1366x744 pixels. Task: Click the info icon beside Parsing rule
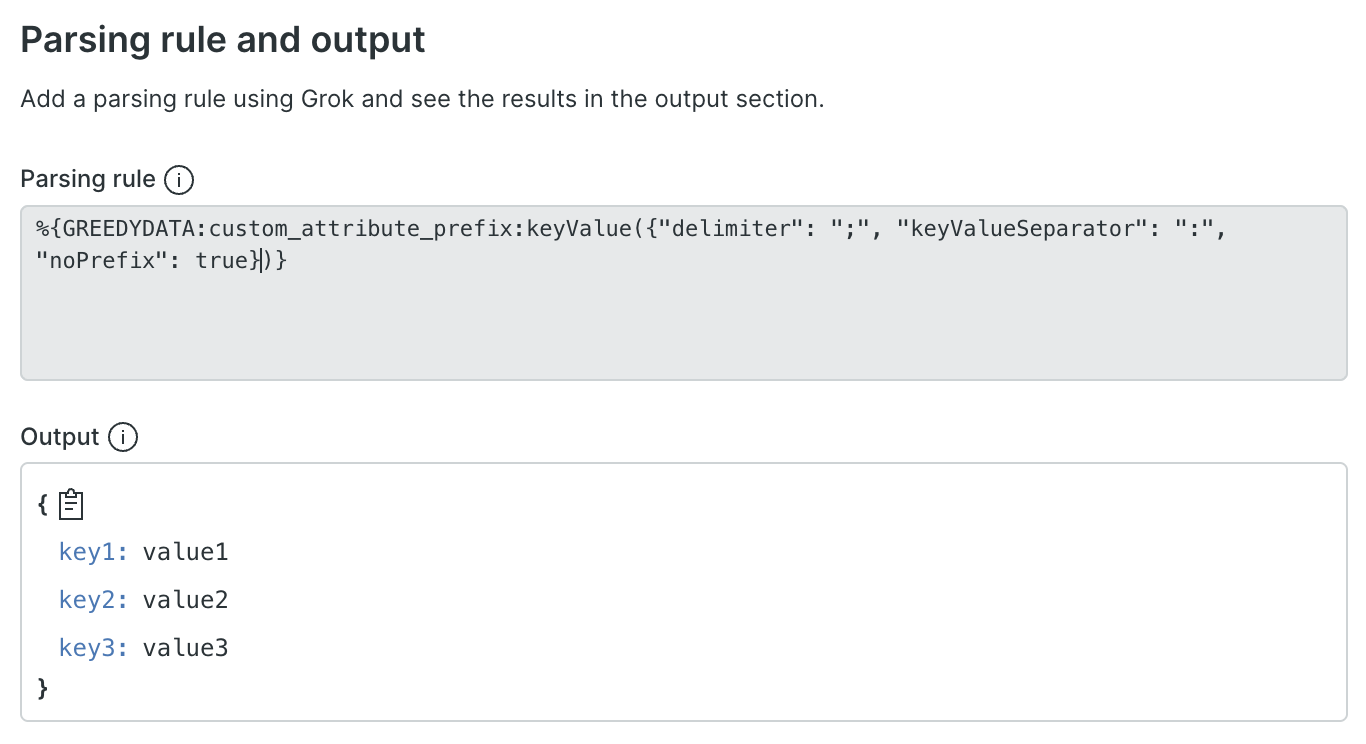(x=178, y=180)
